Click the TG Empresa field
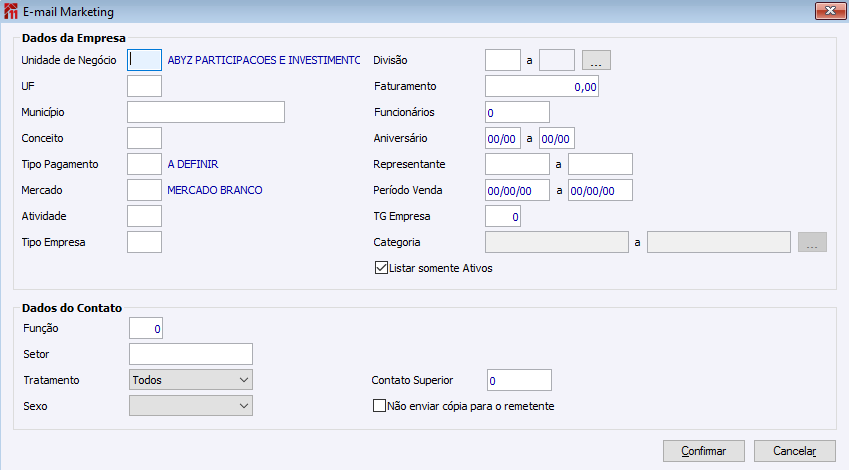 pos(502,216)
